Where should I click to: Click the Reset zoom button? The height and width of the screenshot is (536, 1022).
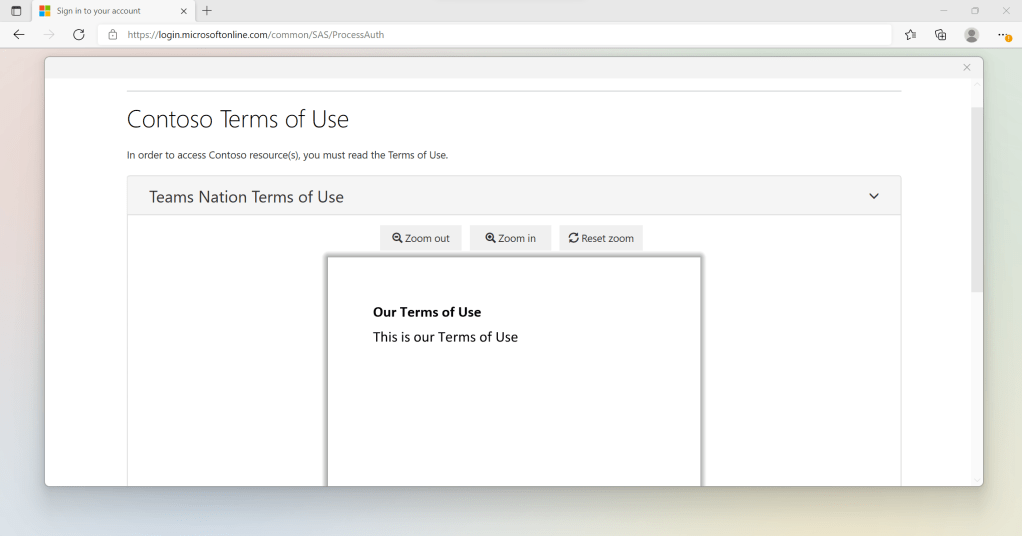click(601, 238)
